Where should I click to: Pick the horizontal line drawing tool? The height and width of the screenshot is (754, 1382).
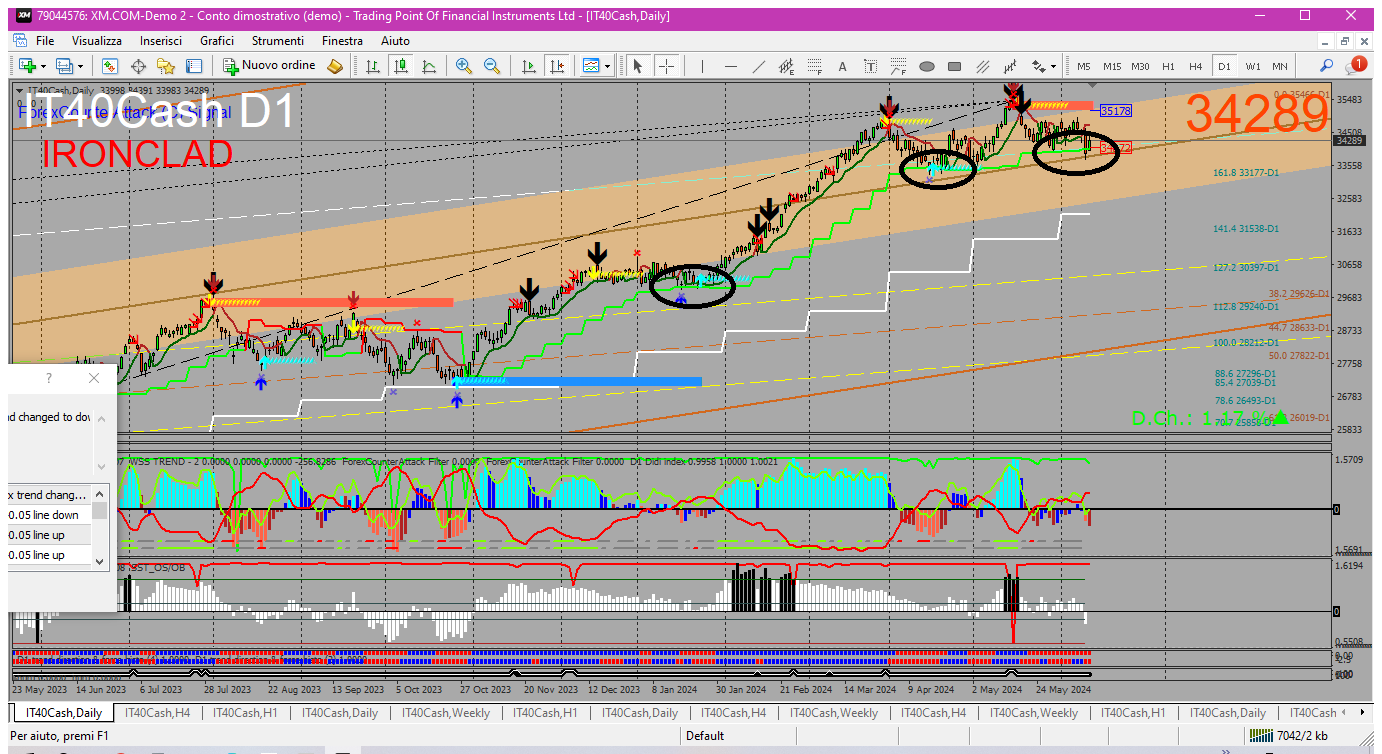point(730,66)
